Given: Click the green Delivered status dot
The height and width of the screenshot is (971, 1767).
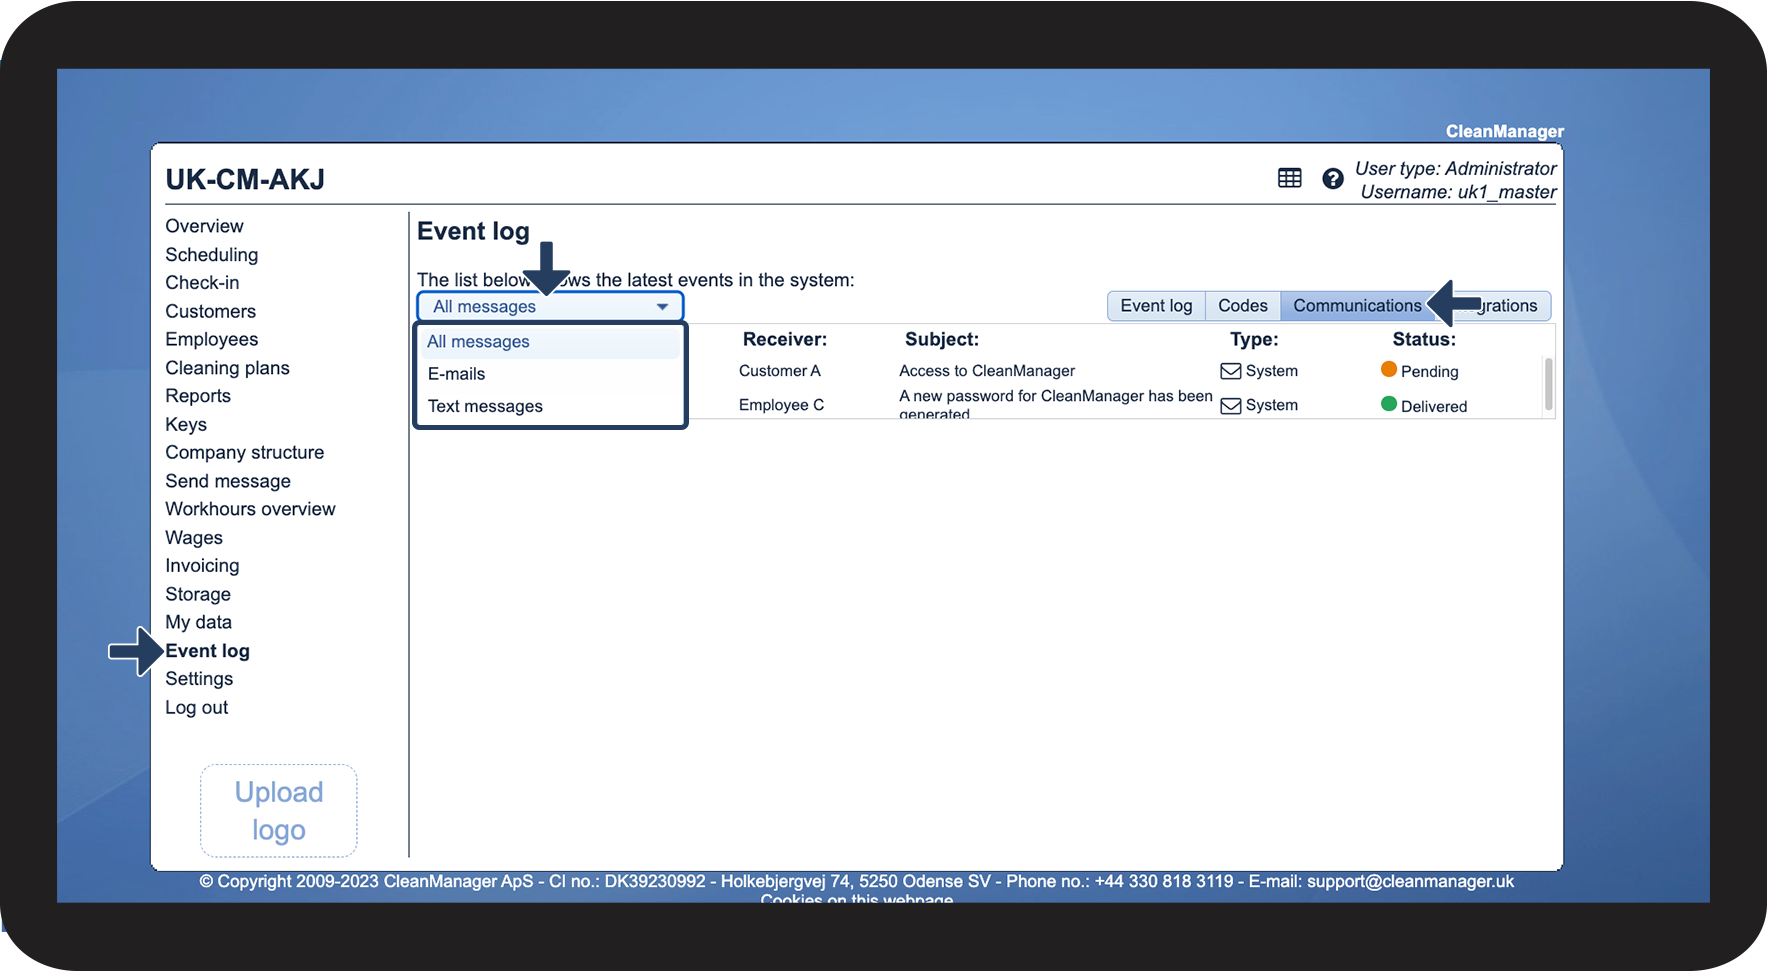Looking at the screenshot, I should [1389, 404].
